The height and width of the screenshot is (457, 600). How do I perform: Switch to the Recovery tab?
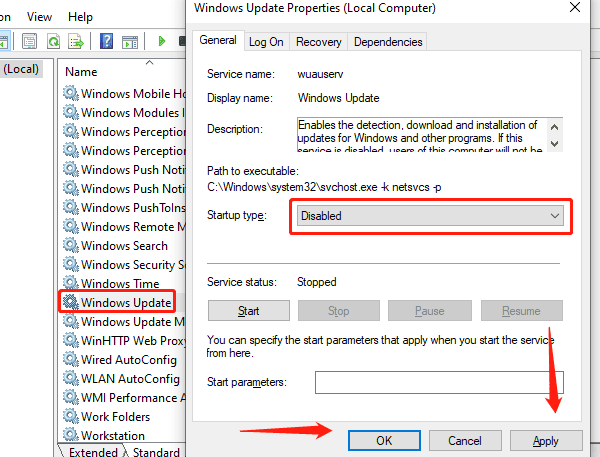[318, 42]
